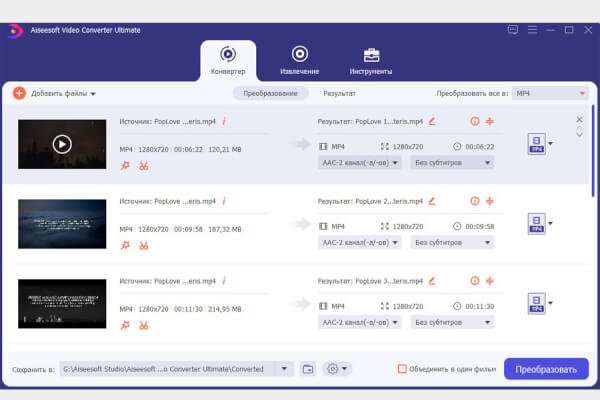This screenshot has width=600, height=400.
Task: Click the 'Преобразовать' convert button
Action: 546,369
